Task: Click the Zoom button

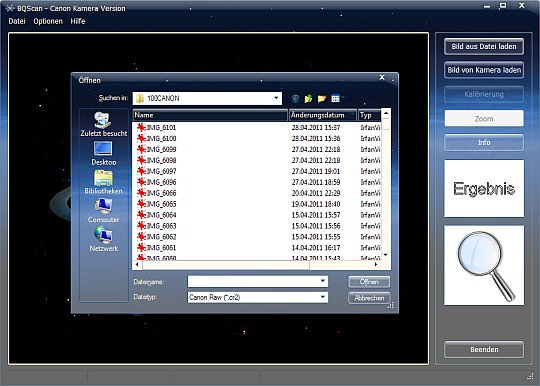Action: 484,118
